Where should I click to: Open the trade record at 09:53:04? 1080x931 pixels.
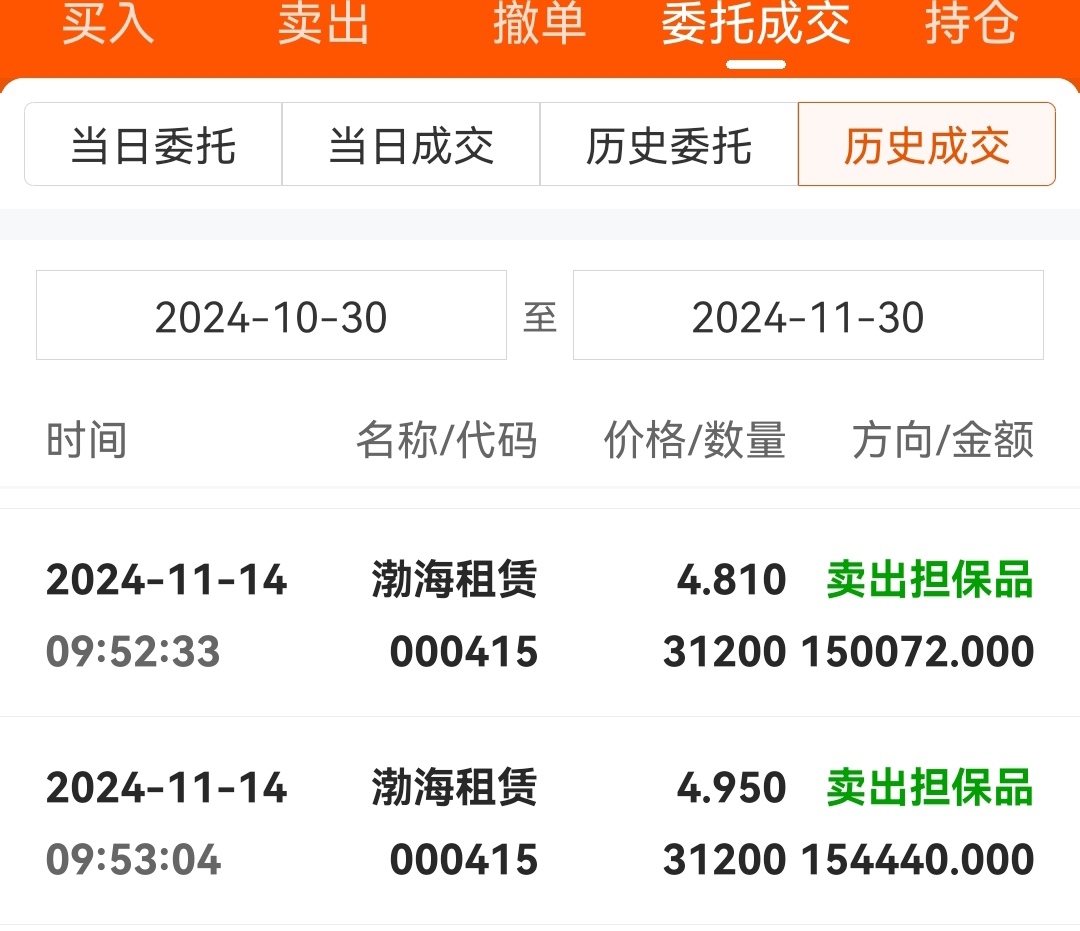540,821
